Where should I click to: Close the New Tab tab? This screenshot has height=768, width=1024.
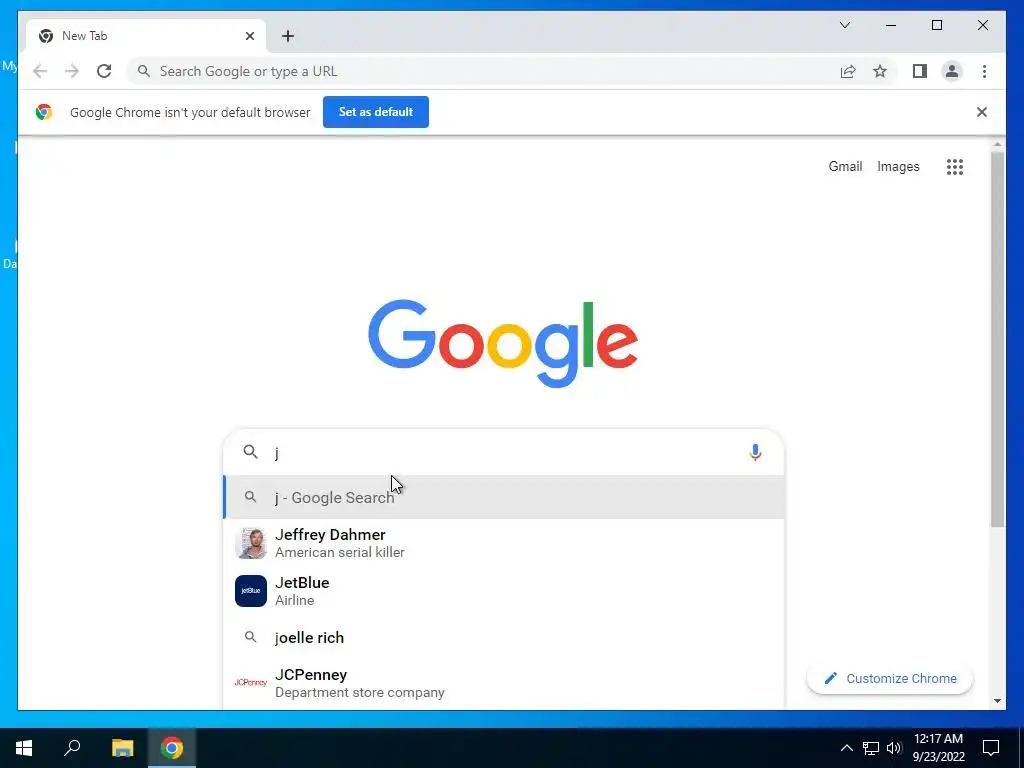pos(249,36)
